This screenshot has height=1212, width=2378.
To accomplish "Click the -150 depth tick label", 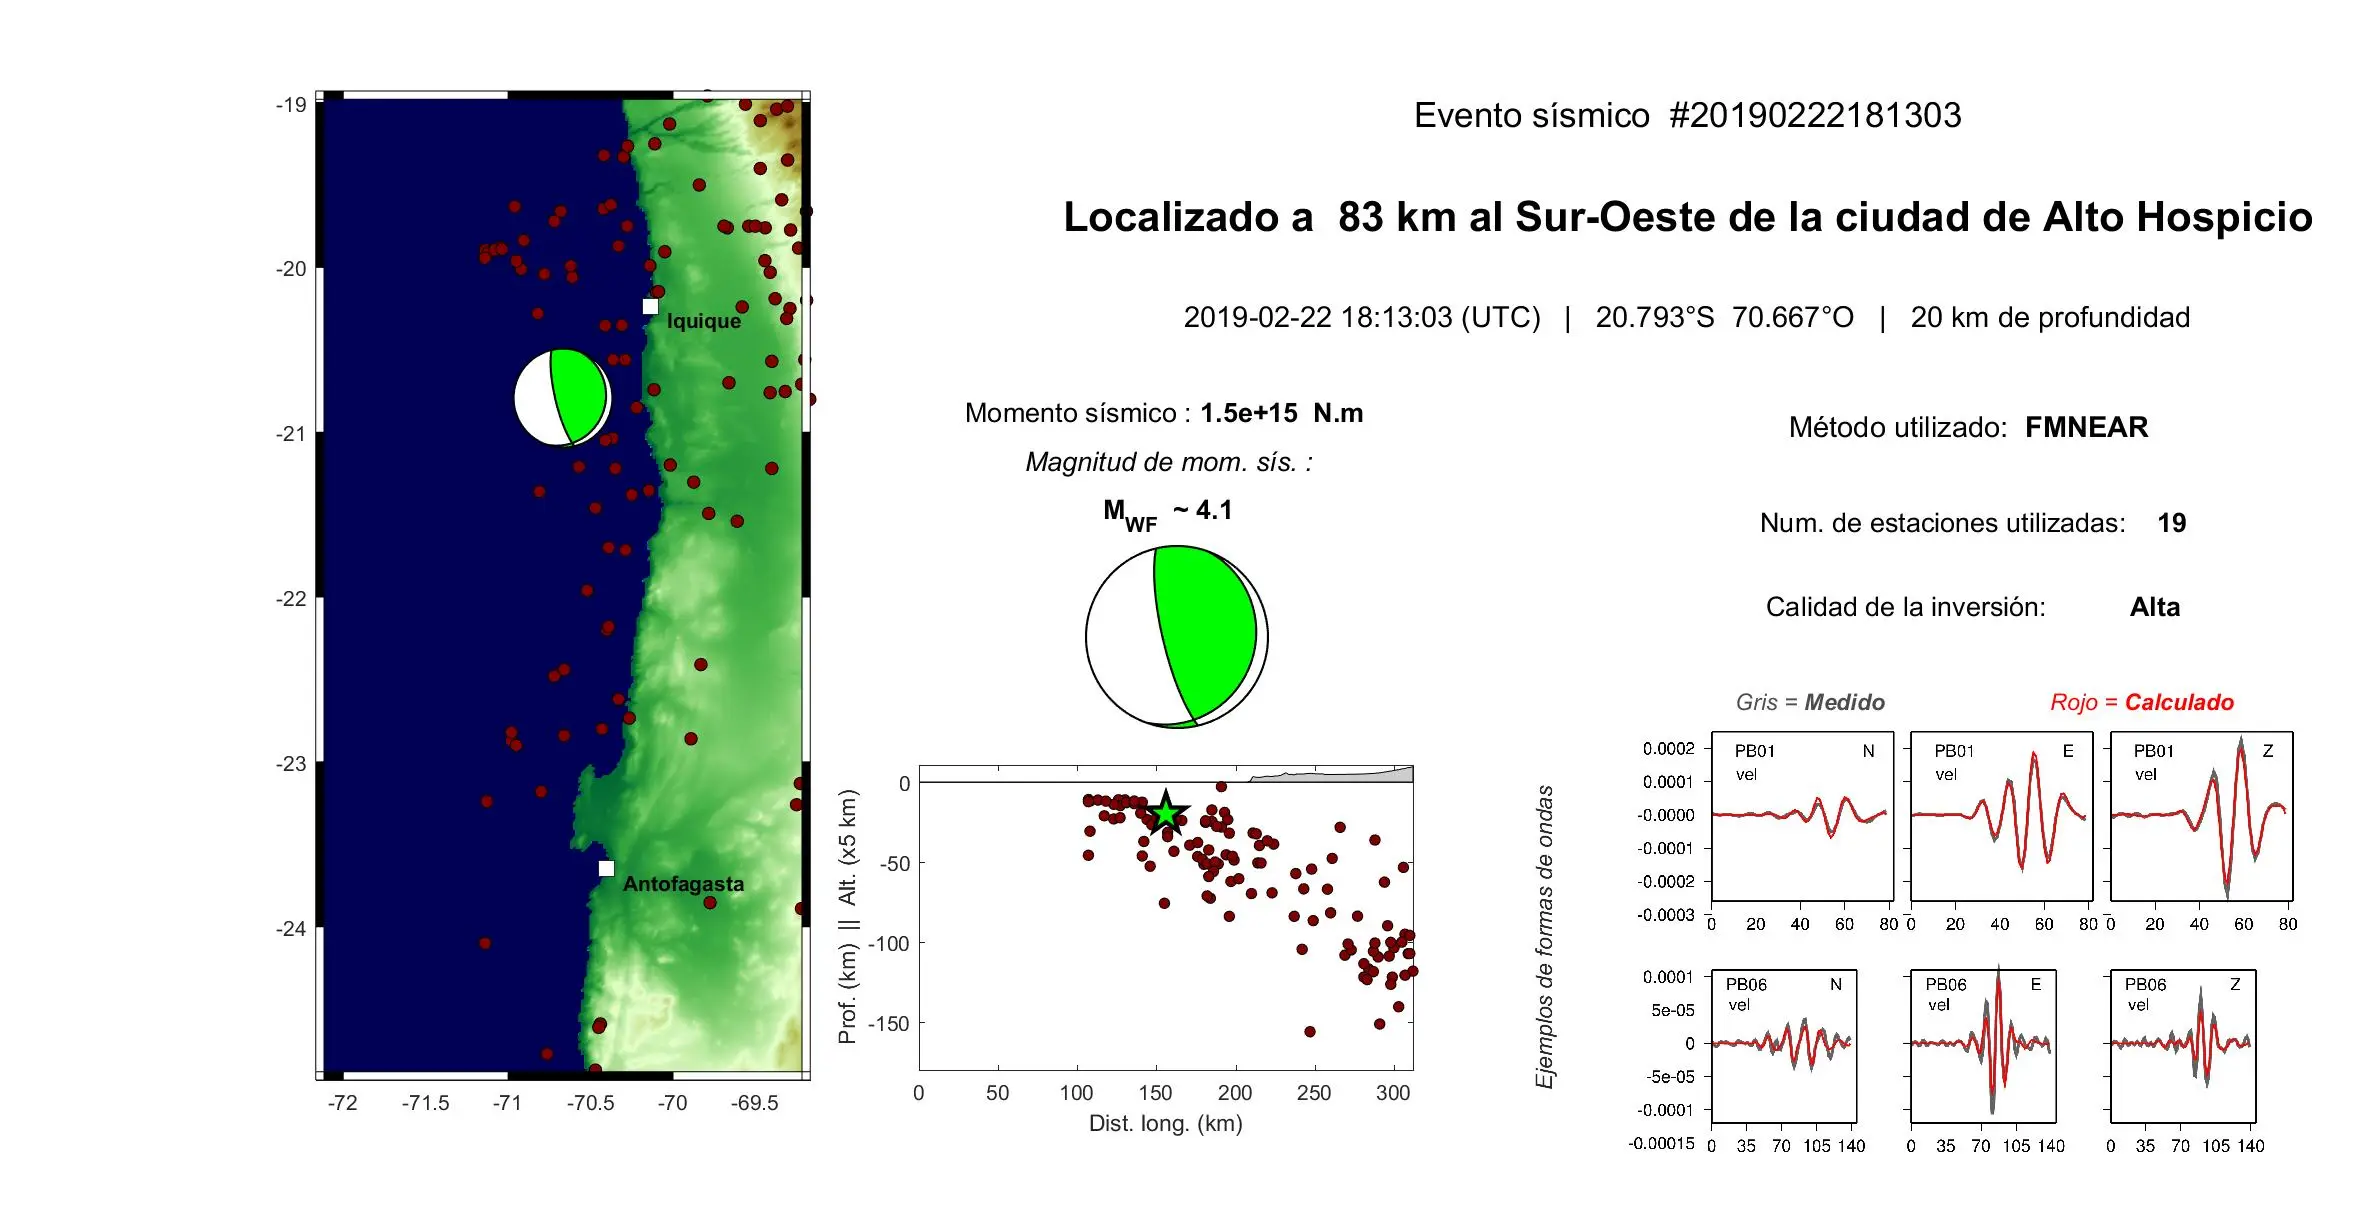I will pyautogui.click(x=888, y=1024).
